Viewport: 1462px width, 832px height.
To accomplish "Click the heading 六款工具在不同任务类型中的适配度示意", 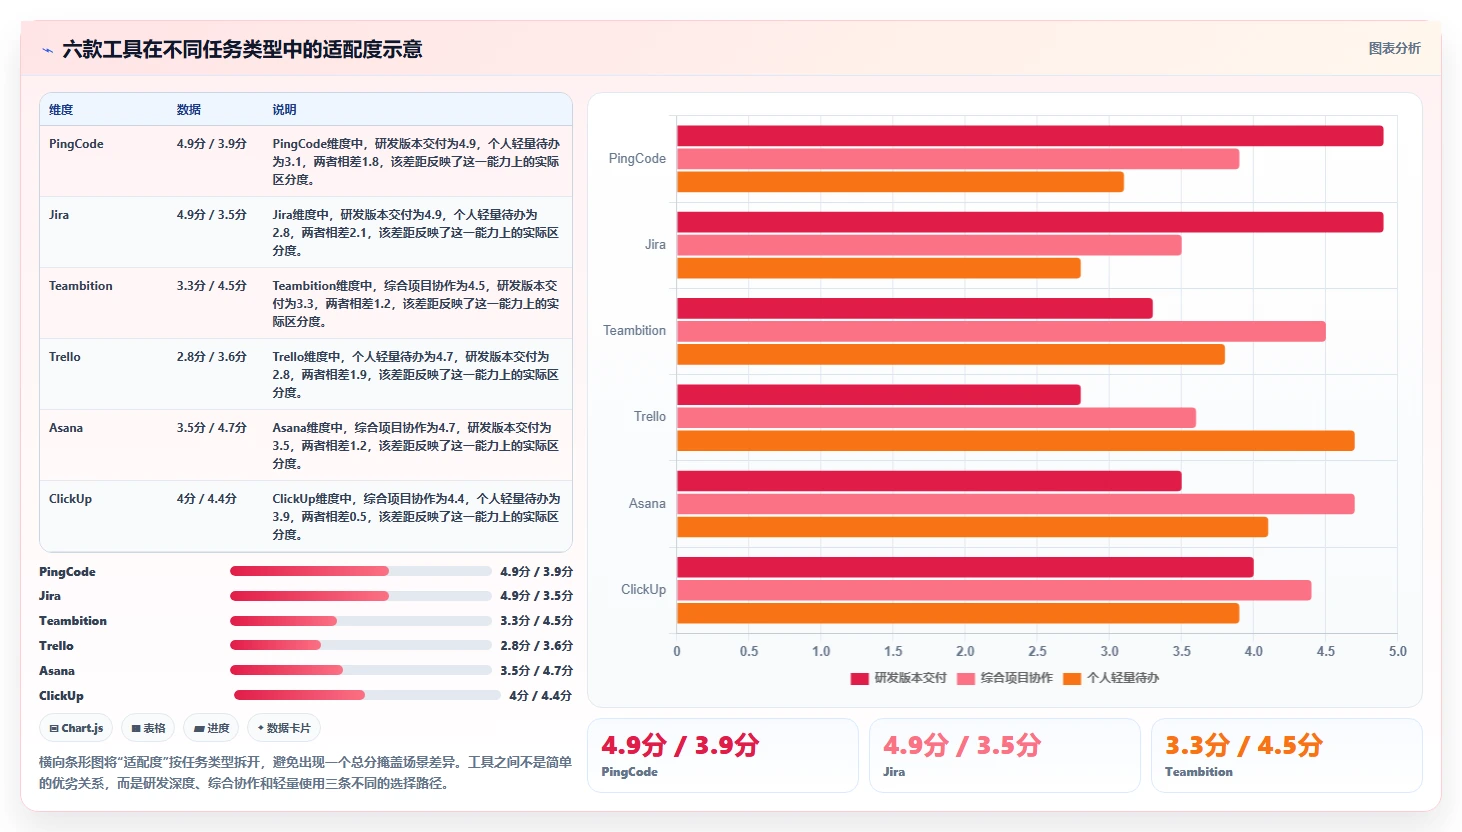I will pos(242,49).
